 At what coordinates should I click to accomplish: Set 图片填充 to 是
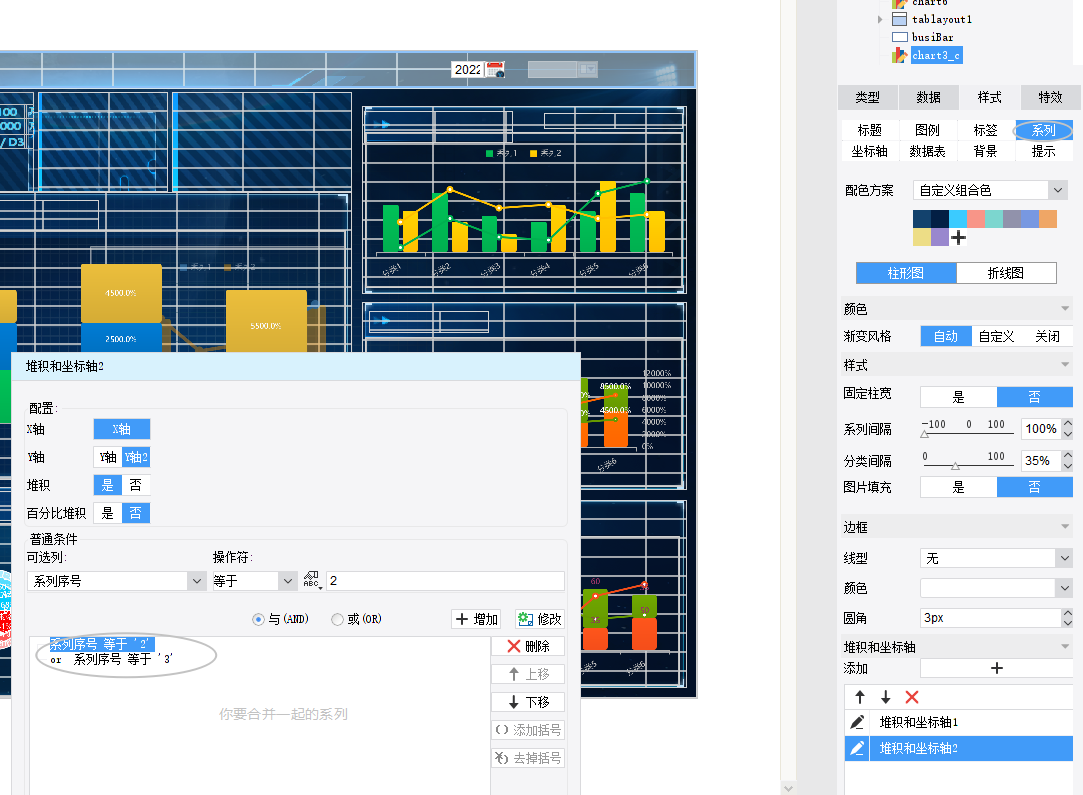tap(959, 487)
